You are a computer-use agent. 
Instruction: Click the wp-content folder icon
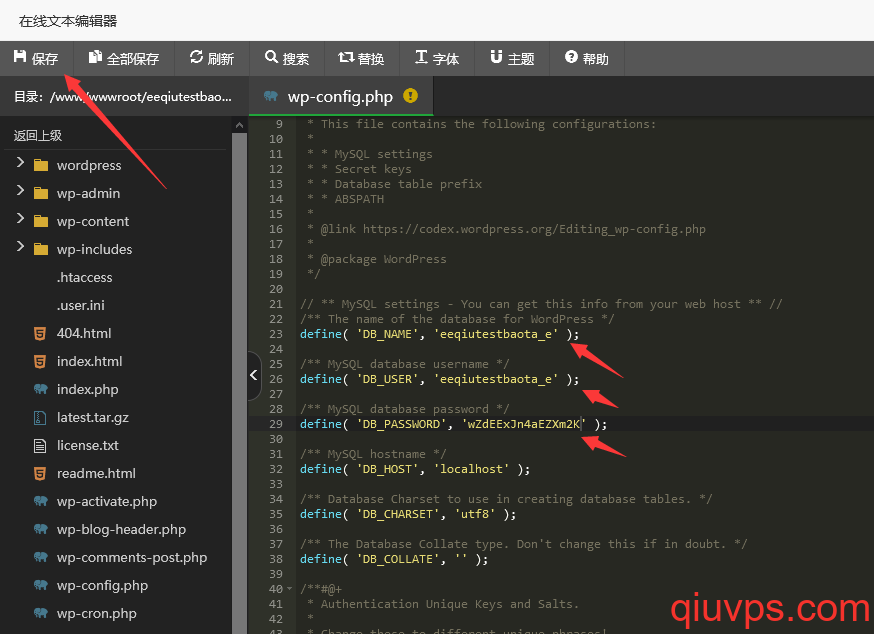coord(41,221)
